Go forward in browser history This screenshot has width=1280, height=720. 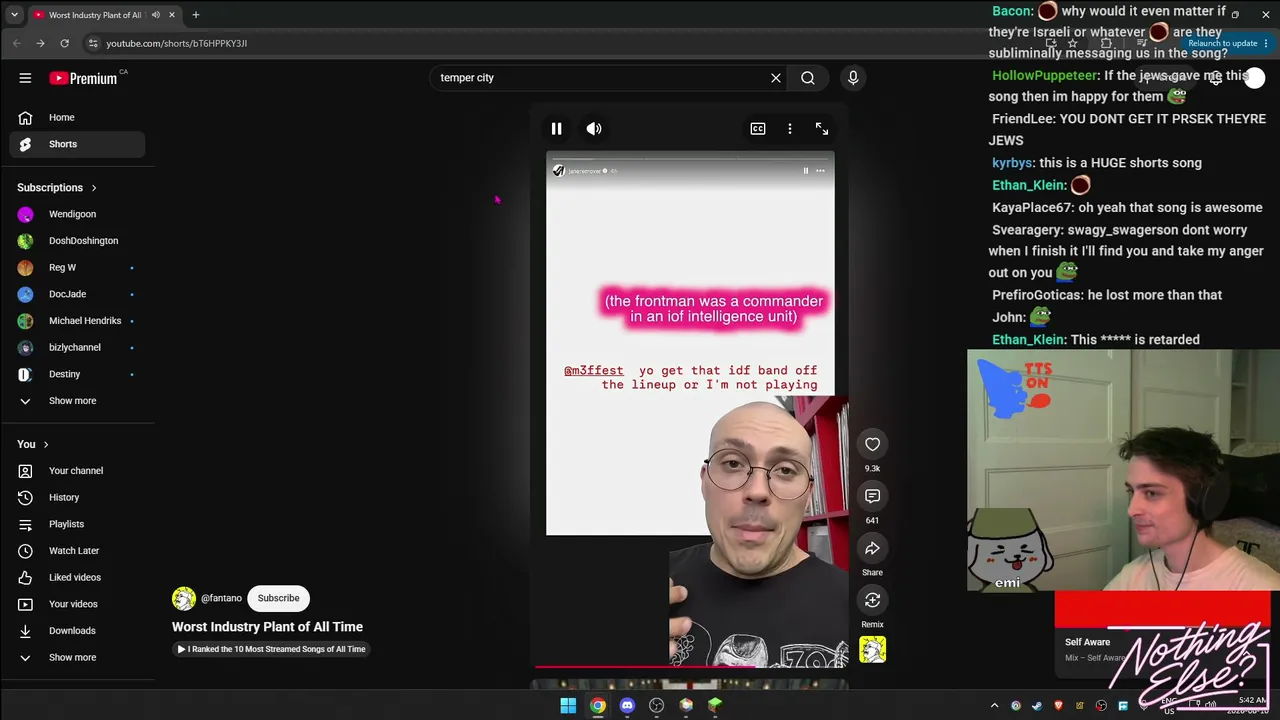point(40,43)
